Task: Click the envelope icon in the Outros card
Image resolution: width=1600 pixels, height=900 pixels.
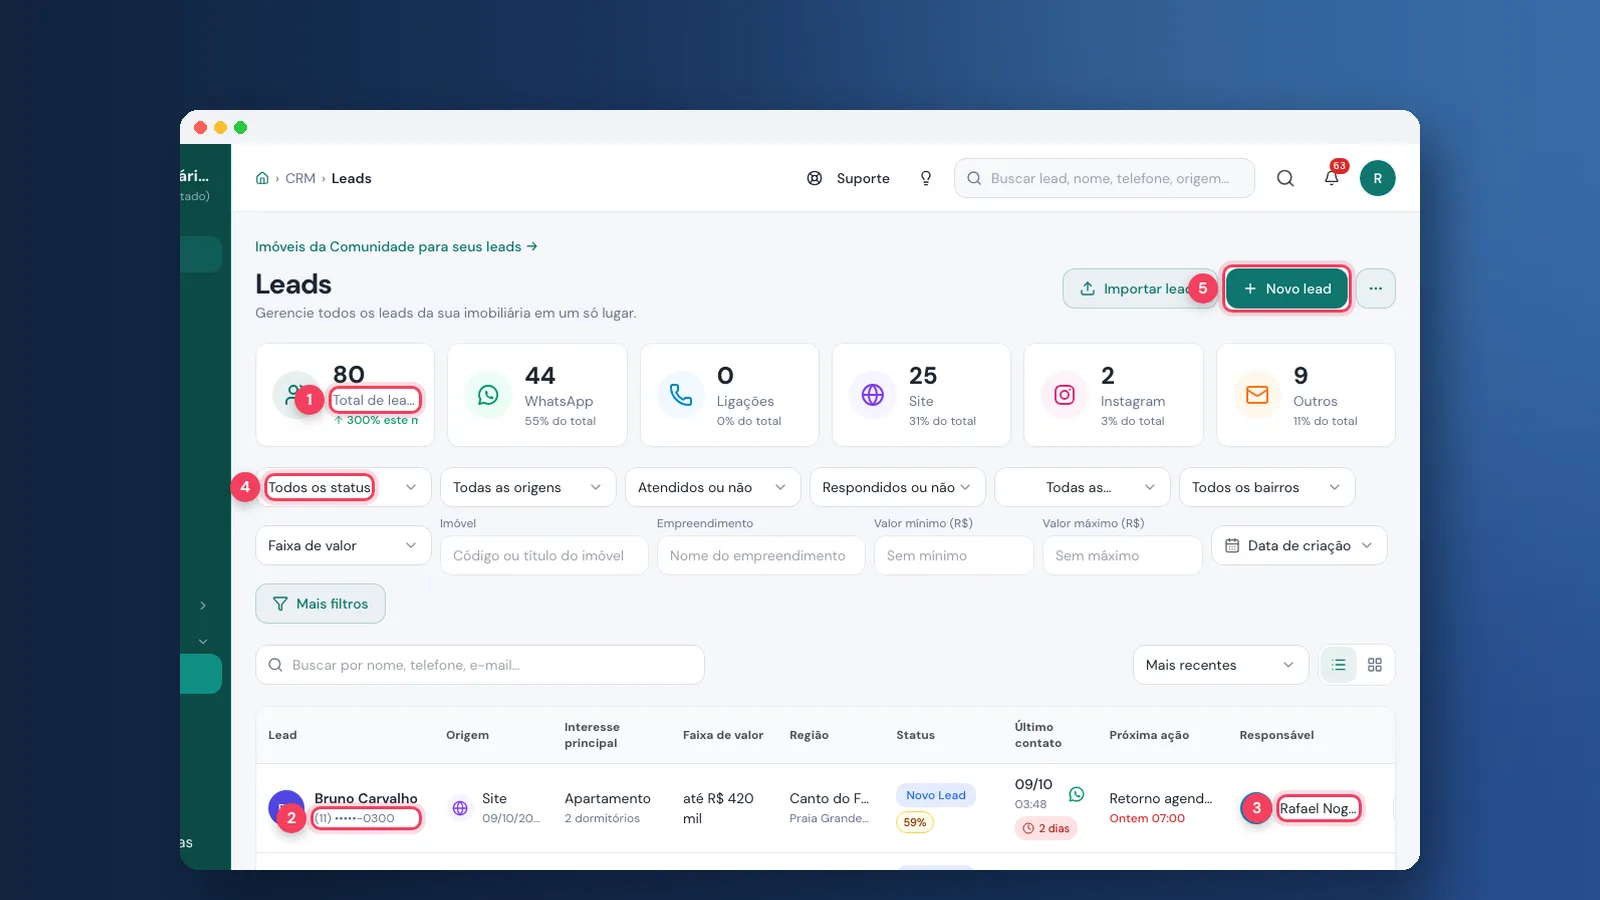Action: click(x=1257, y=395)
